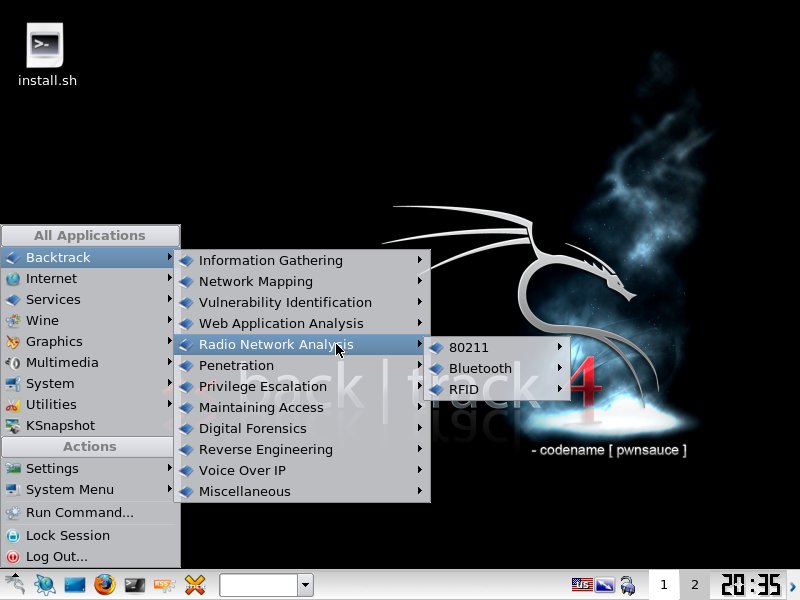Click the Internet globe menu icon
The image size is (800, 600).
click(x=13, y=279)
